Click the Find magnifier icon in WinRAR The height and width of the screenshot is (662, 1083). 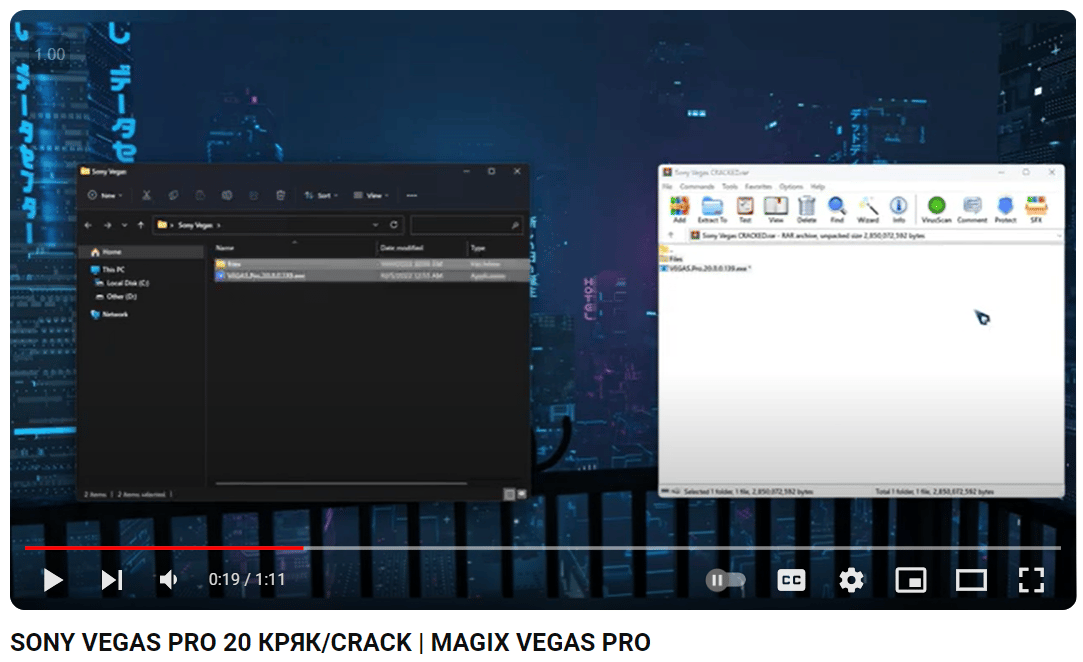[837, 209]
